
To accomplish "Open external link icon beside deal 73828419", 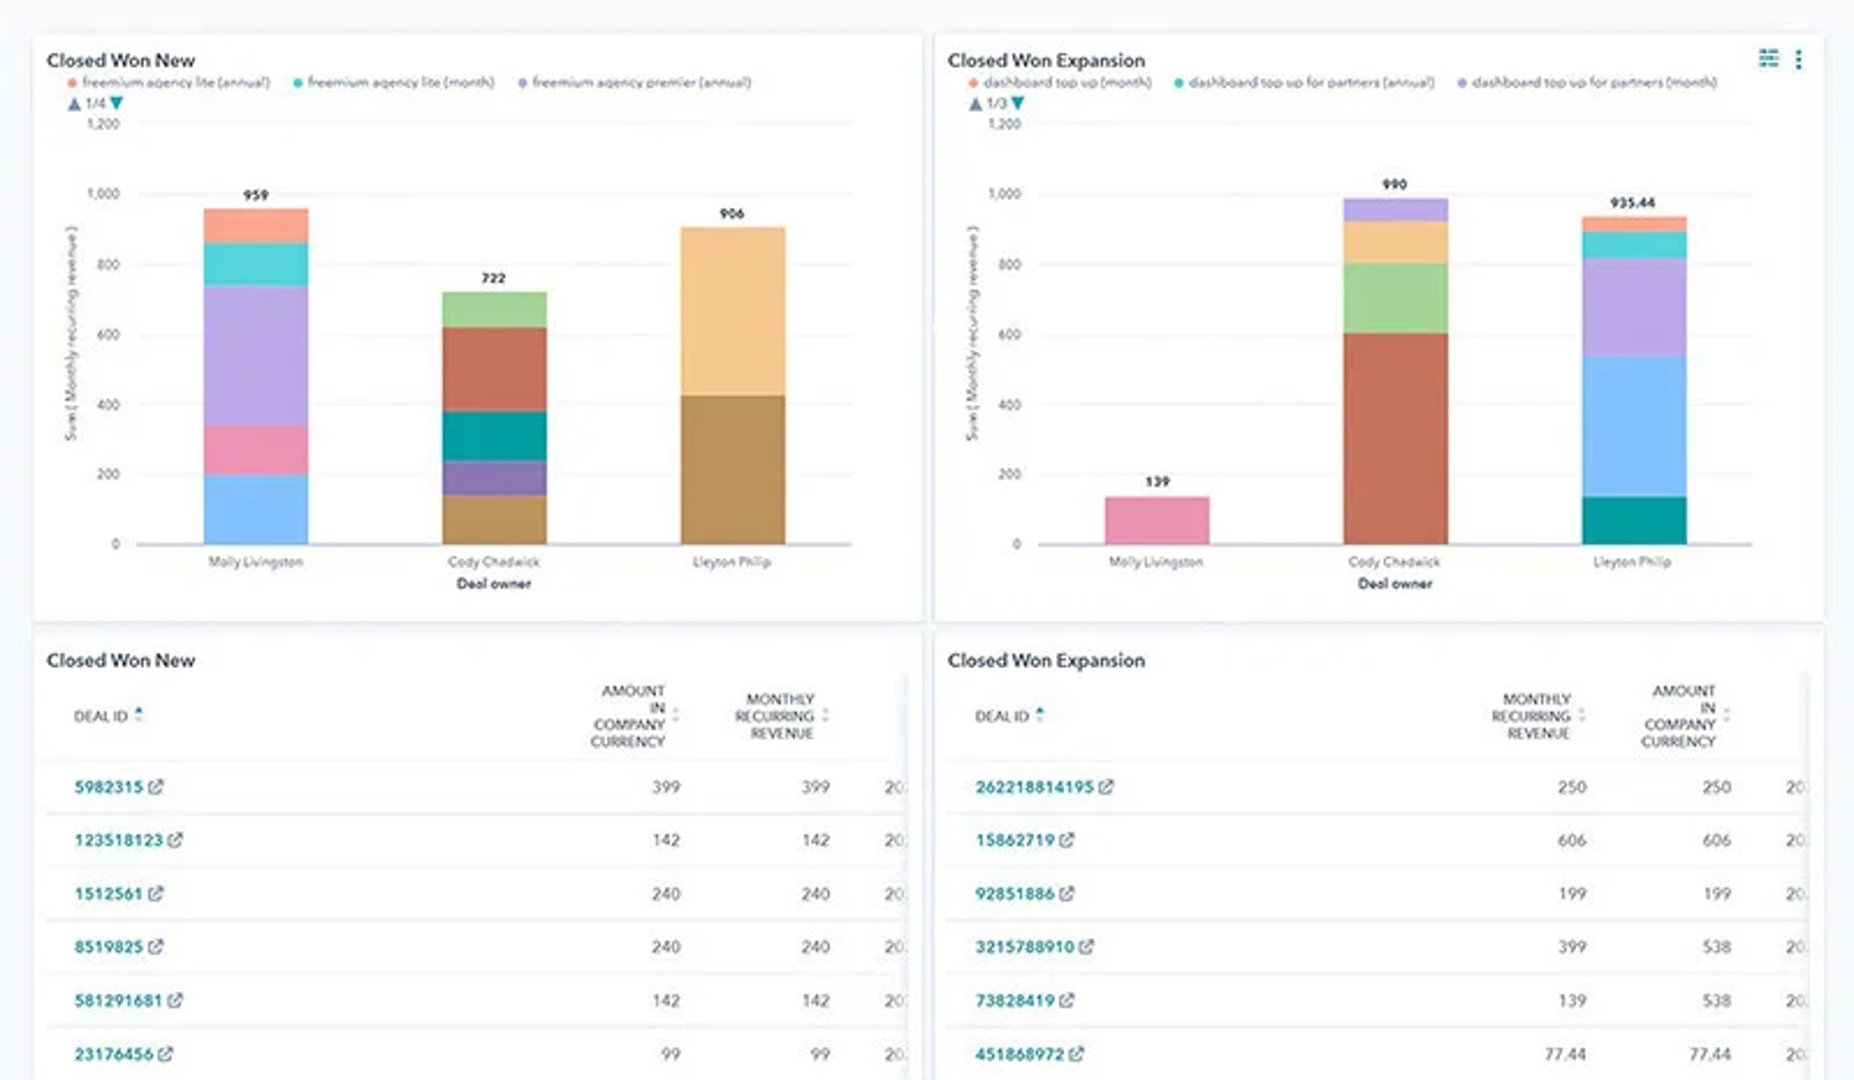I will coord(1067,1000).
